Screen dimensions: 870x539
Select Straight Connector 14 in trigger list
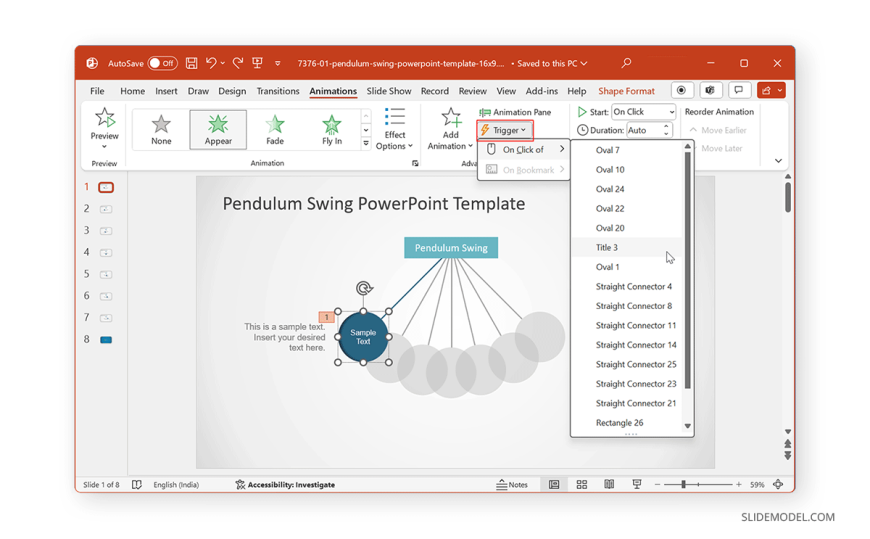[x=627, y=345]
